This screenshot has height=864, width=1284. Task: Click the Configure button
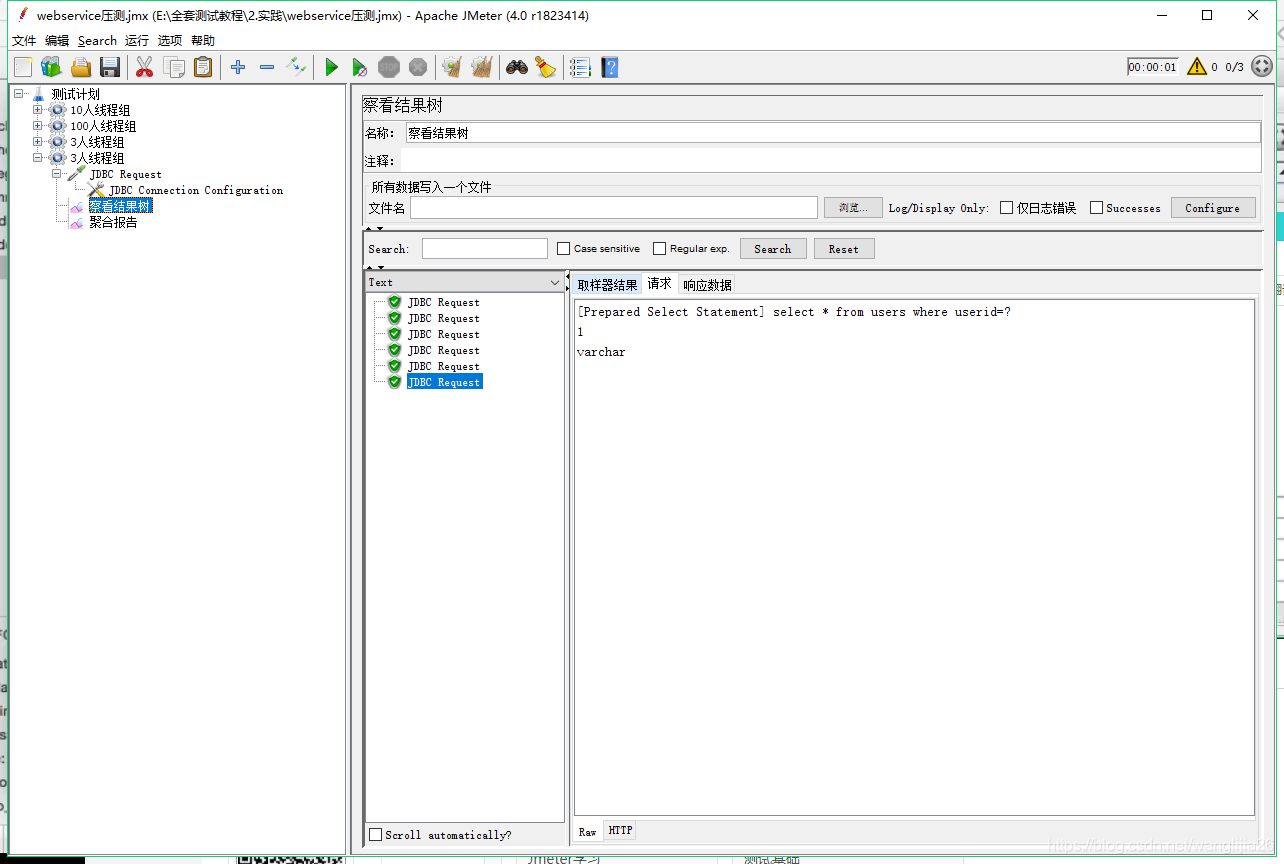pyautogui.click(x=1212, y=208)
